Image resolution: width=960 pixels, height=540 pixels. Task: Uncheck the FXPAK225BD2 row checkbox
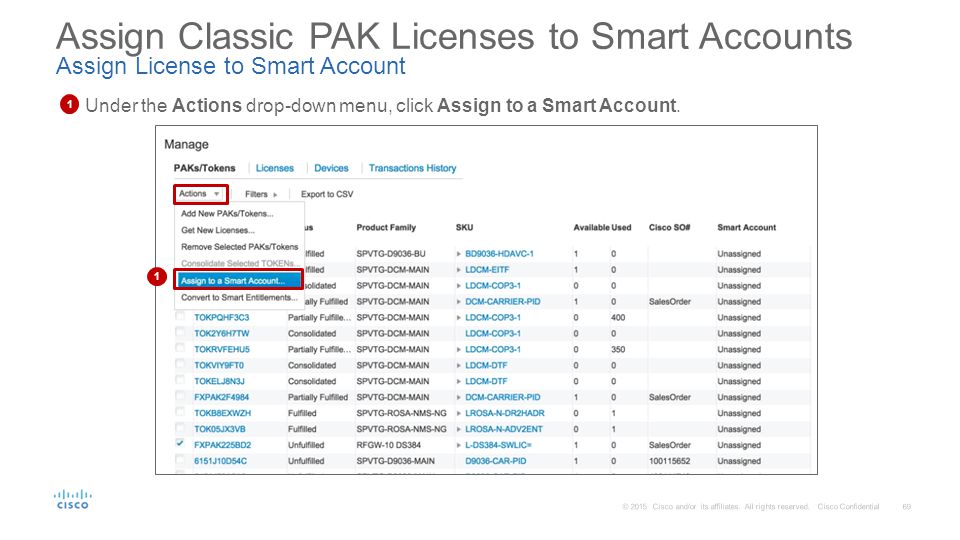coord(180,443)
